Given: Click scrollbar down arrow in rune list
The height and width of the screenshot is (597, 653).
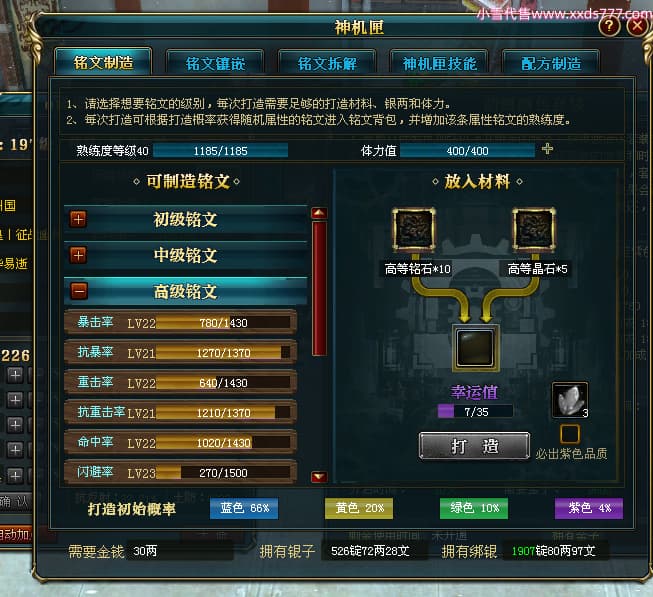Looking at the screenshot, I should [319, 476].
